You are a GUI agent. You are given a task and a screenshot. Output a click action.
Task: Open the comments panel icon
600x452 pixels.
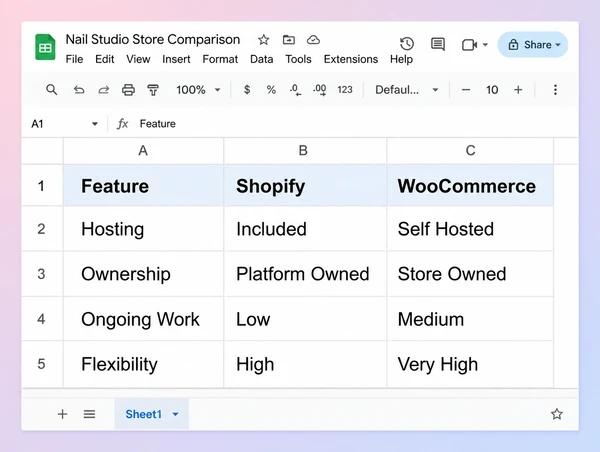tap(438, 44)
